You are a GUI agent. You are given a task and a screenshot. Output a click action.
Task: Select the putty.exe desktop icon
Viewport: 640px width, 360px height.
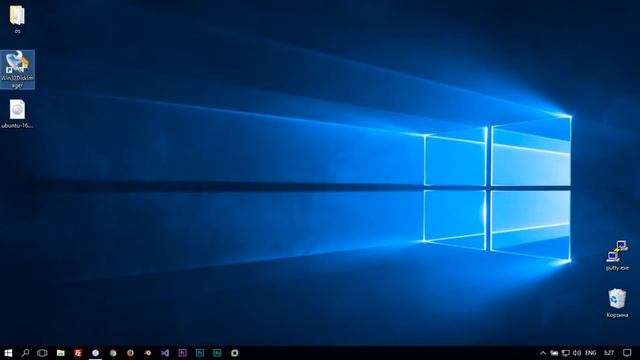[617, 256]
